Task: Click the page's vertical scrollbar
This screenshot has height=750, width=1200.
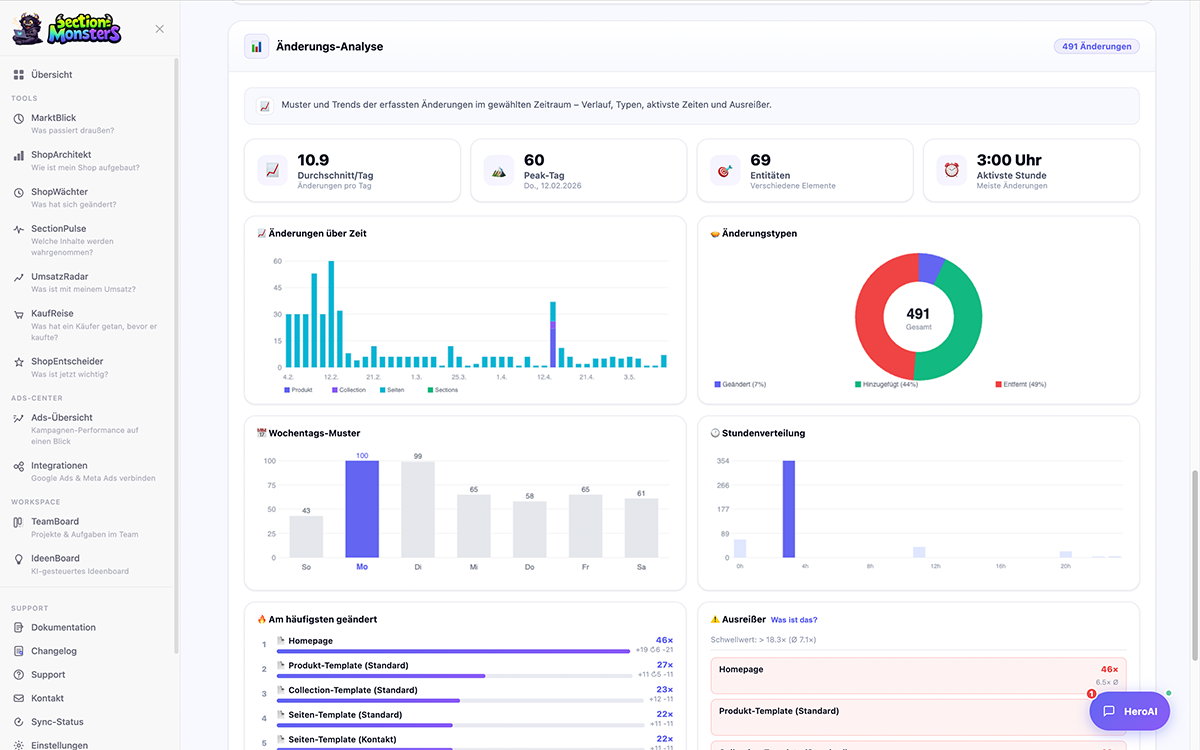Action: click(1194, 564)
